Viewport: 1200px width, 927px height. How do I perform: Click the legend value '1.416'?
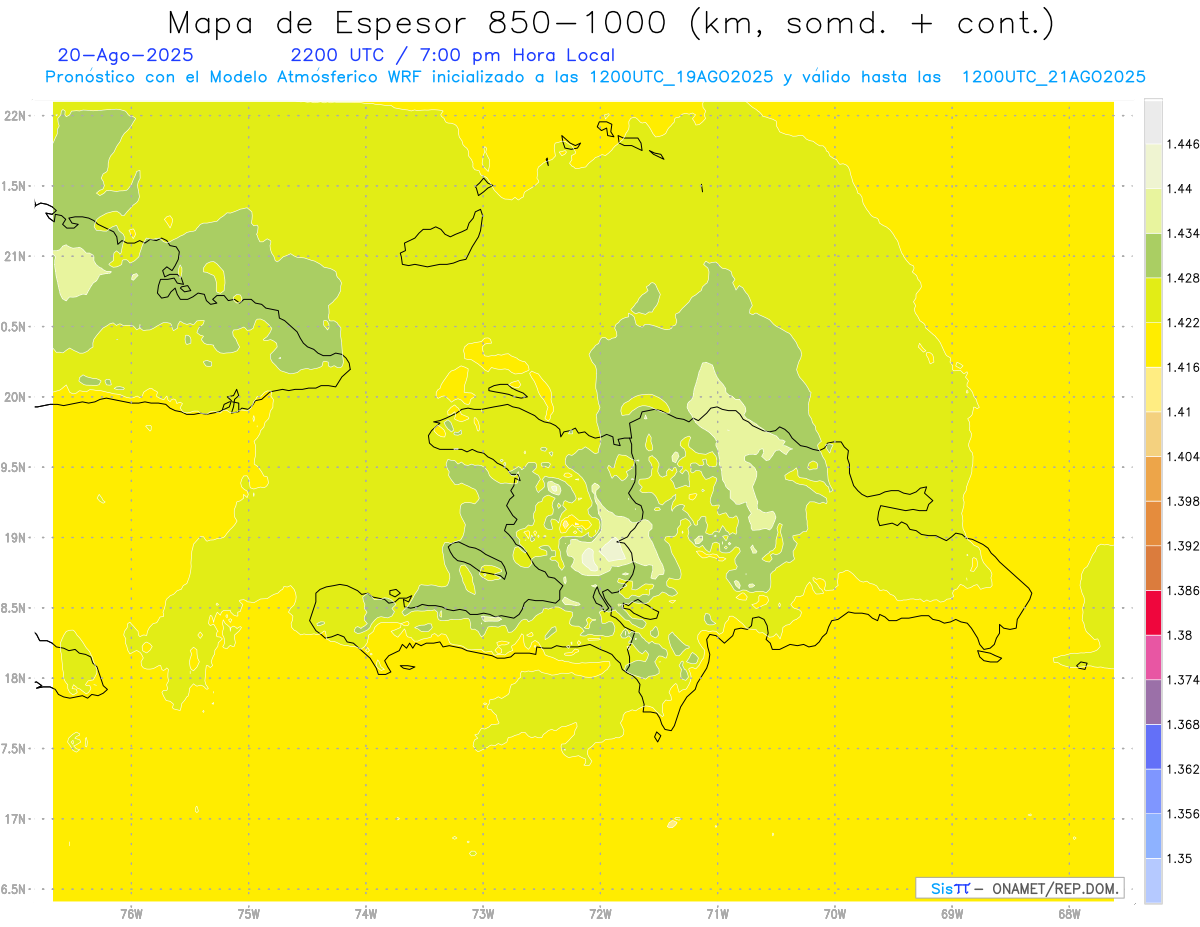click(1181, 367)
